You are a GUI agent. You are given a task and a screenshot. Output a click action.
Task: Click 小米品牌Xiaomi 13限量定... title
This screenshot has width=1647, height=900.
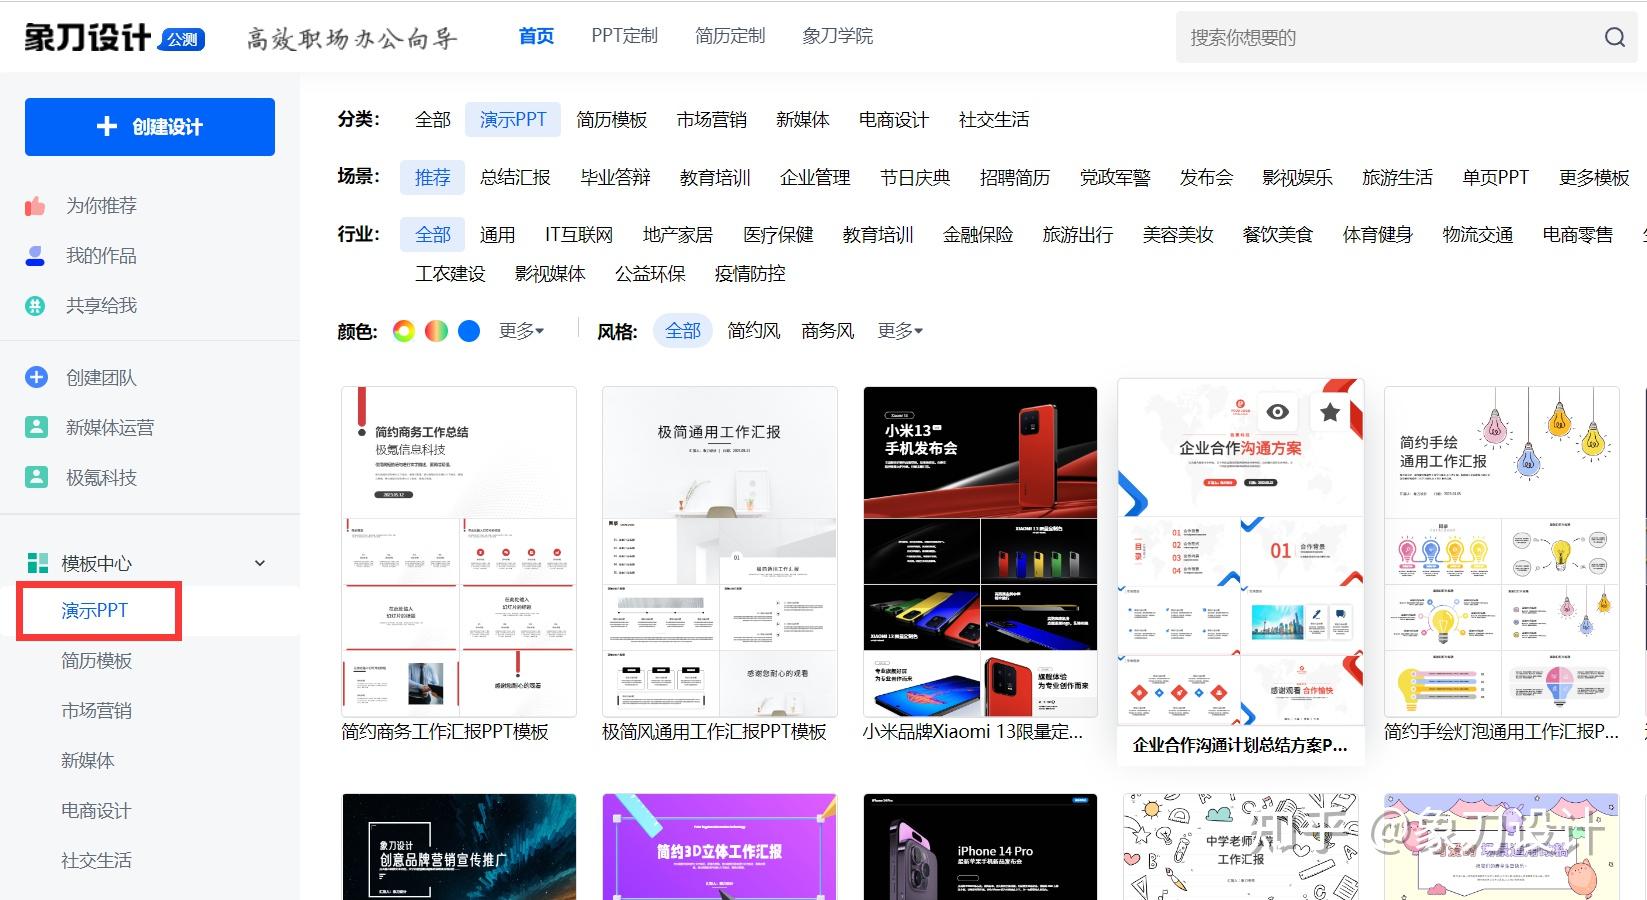point(973,732)
